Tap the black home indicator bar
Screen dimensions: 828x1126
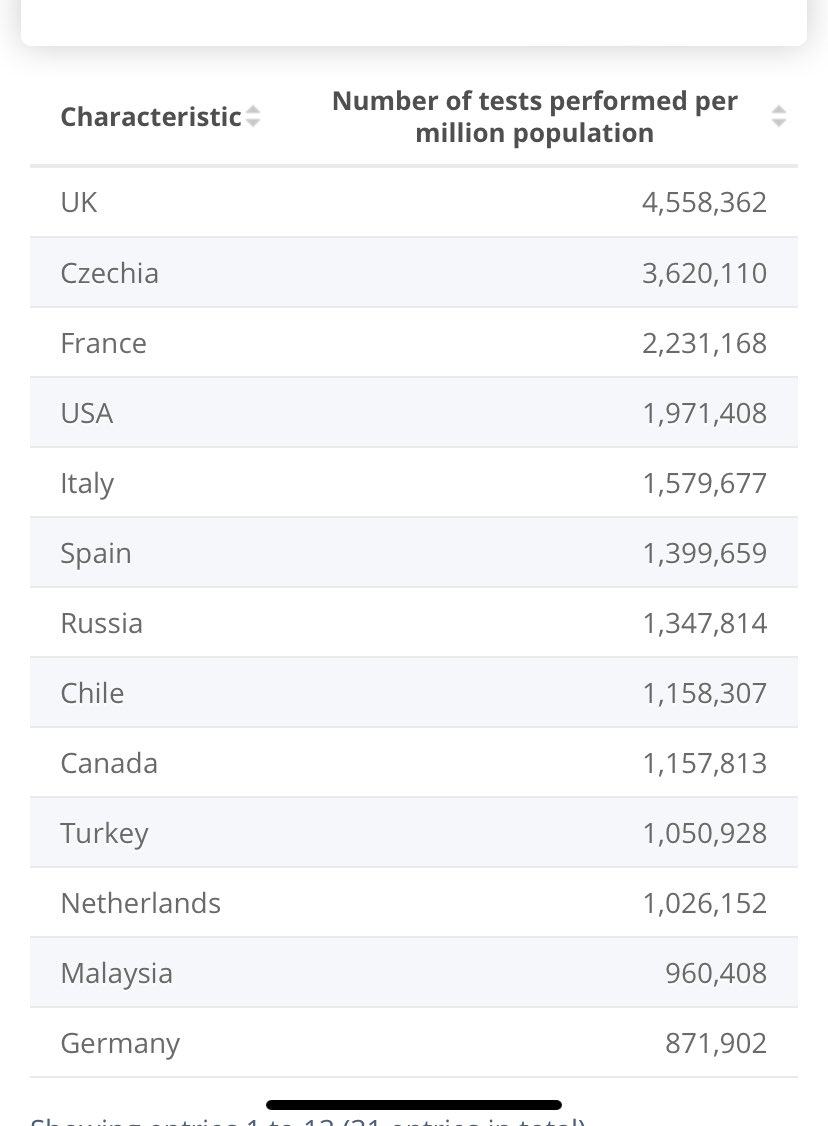pos(414,1104)
